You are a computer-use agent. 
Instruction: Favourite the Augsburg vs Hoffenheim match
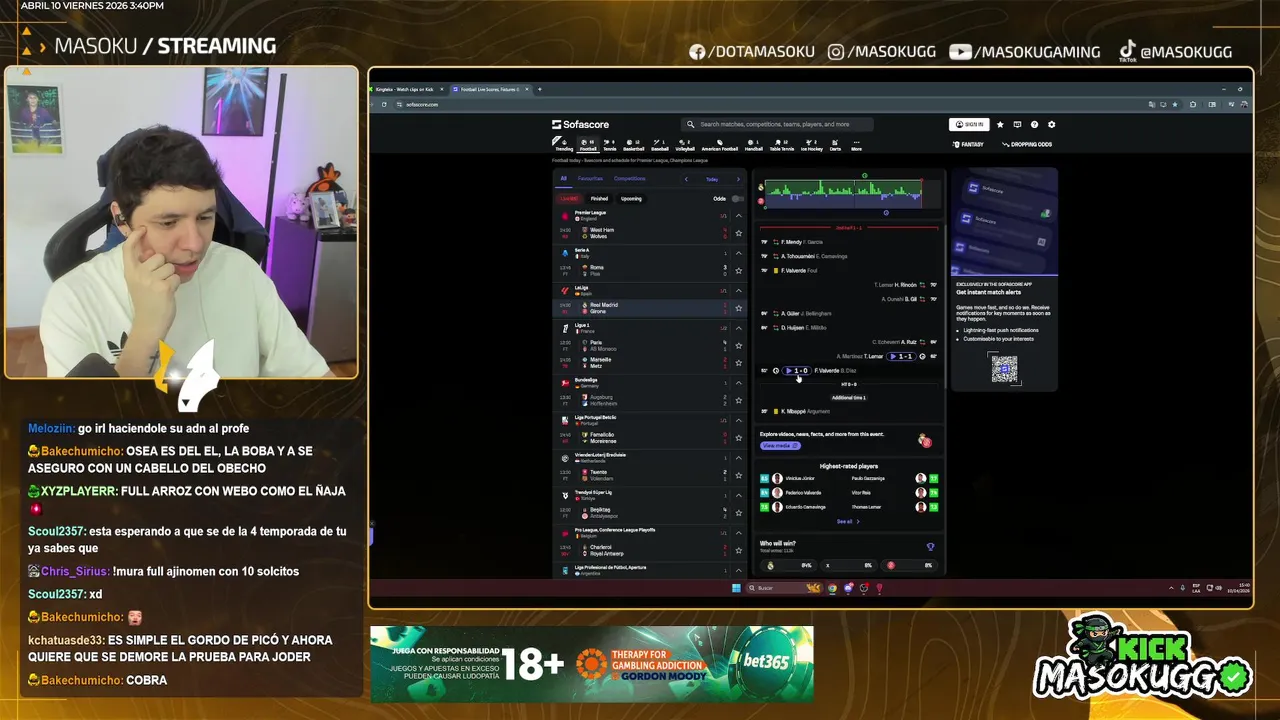point(739,400)
